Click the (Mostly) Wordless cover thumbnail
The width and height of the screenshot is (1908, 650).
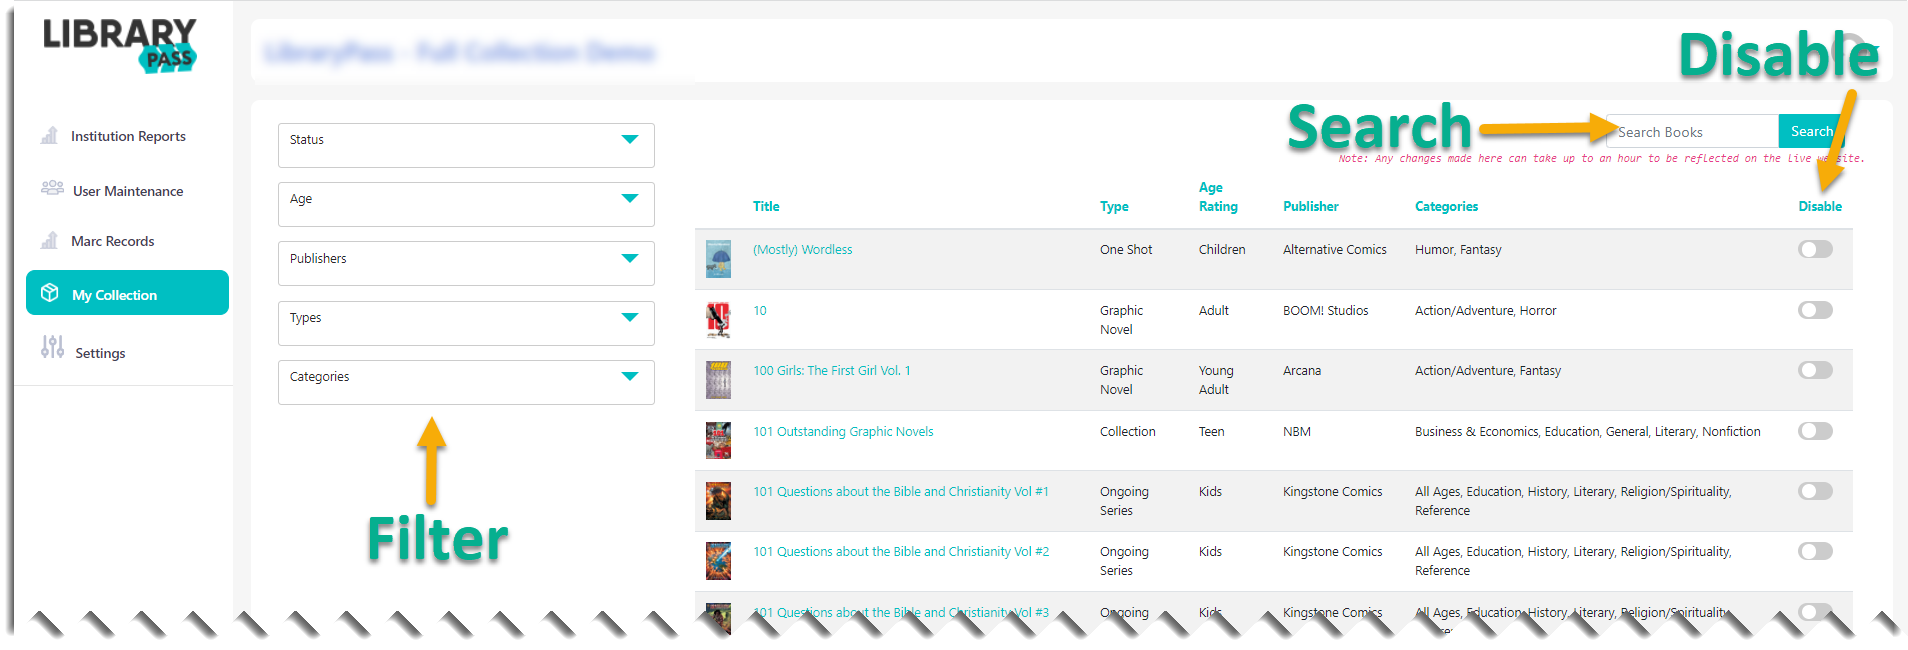point(718,259)
